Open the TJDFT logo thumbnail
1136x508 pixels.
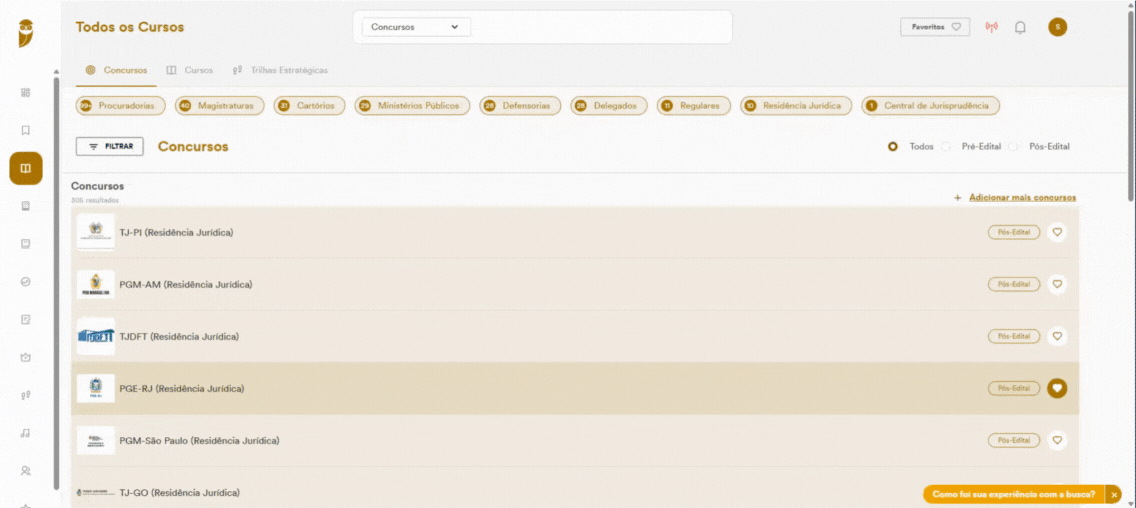click(x=96, y=336)
